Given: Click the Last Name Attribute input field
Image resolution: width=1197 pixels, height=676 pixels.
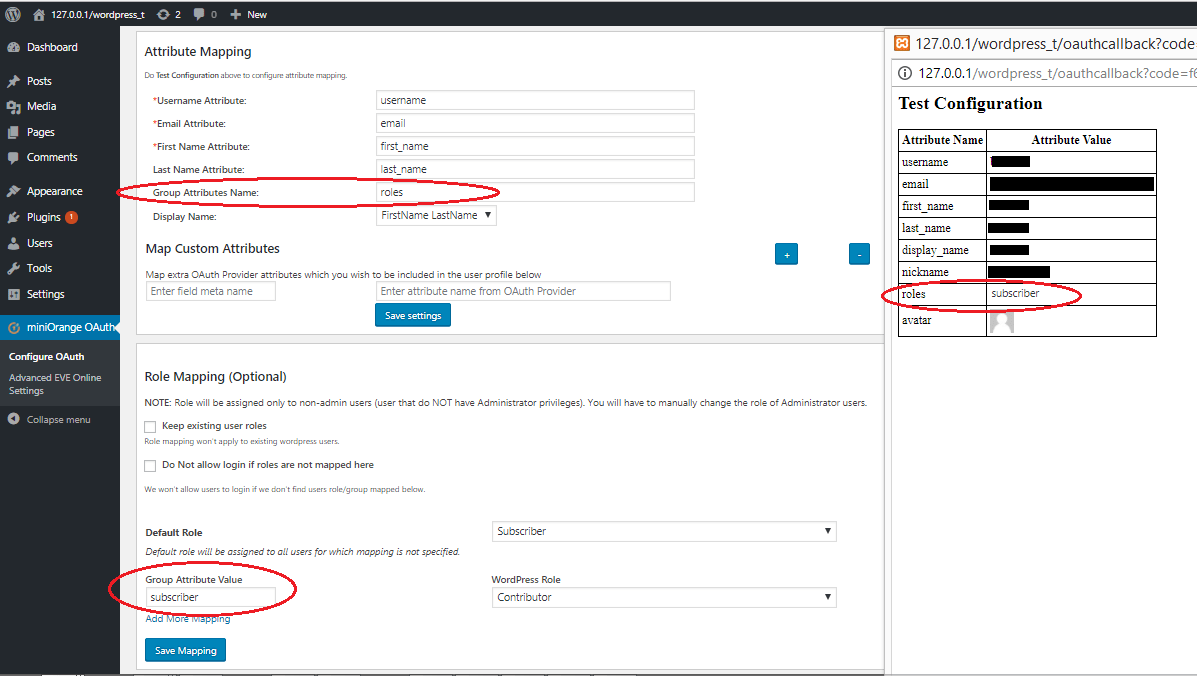Looking at the screenshot, I should coord(535,169).
